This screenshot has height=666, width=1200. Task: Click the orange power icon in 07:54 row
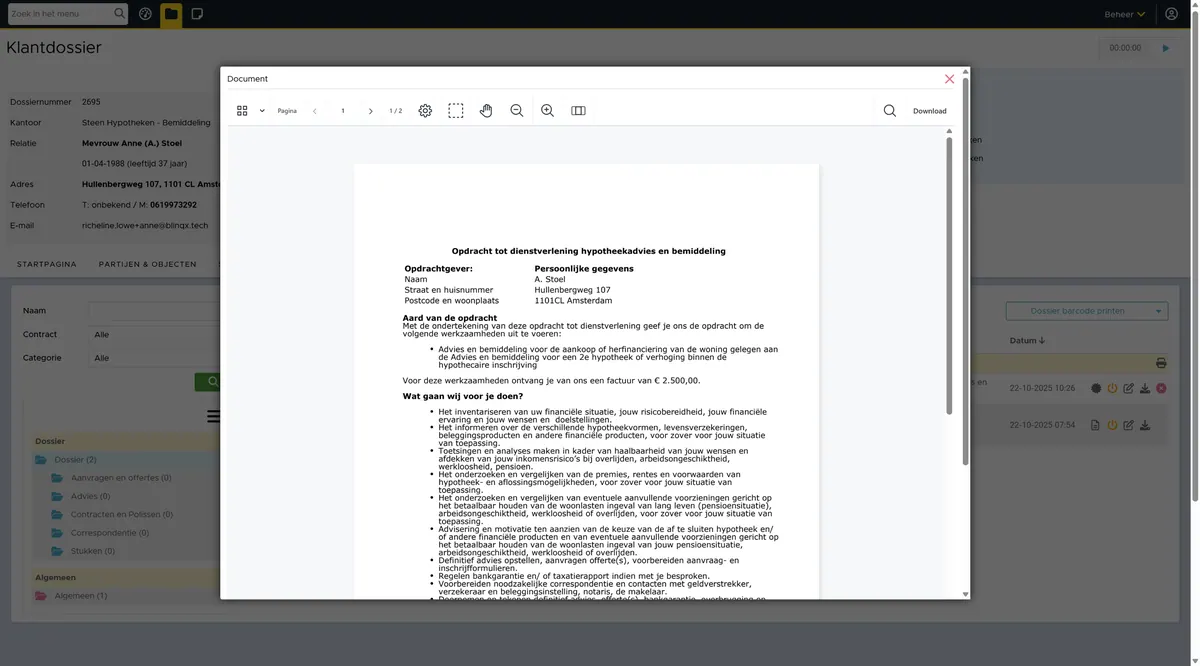(1112, 425)
